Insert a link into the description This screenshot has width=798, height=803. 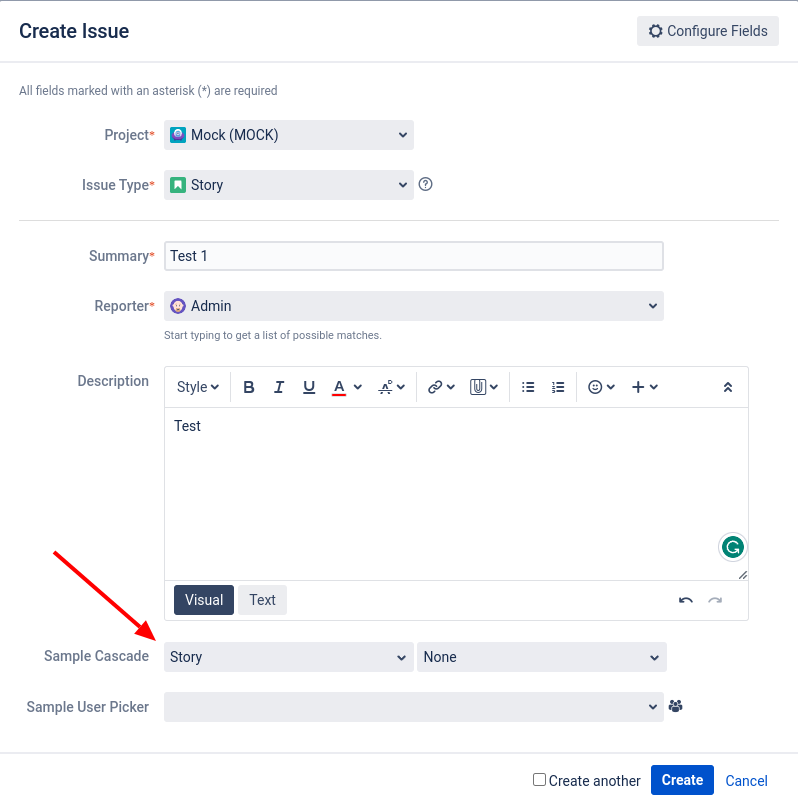[435, 387]
